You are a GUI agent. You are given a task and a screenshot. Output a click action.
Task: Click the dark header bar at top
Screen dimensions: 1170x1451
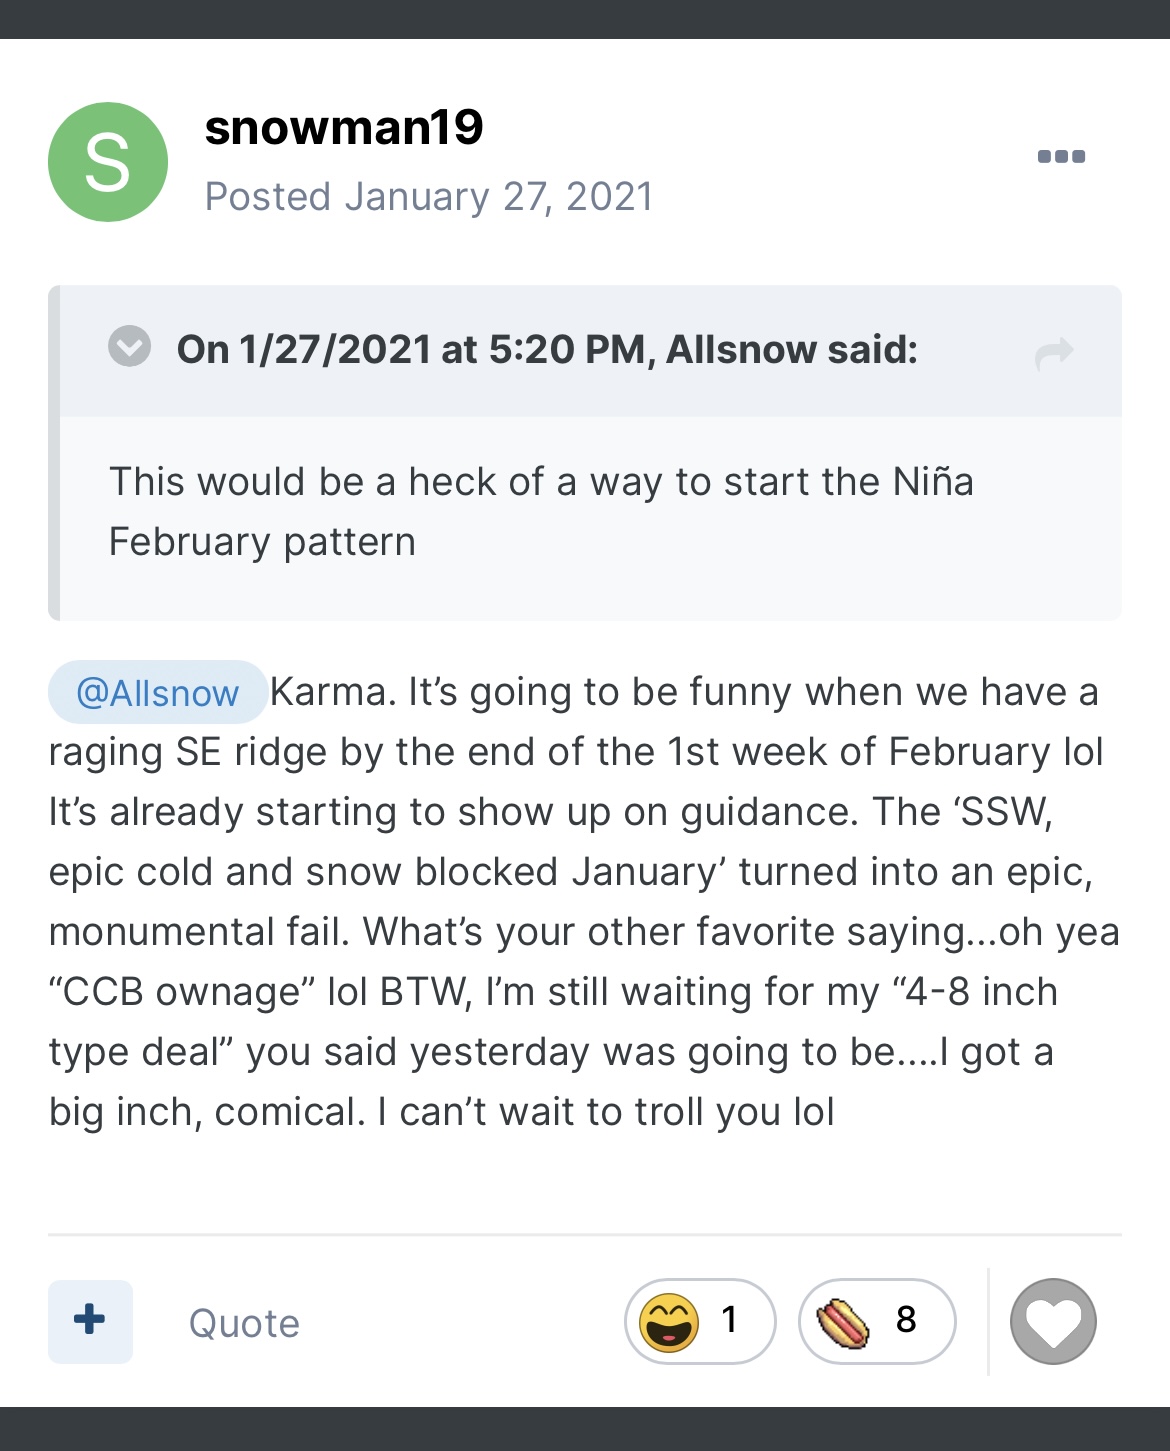(585, 18)
